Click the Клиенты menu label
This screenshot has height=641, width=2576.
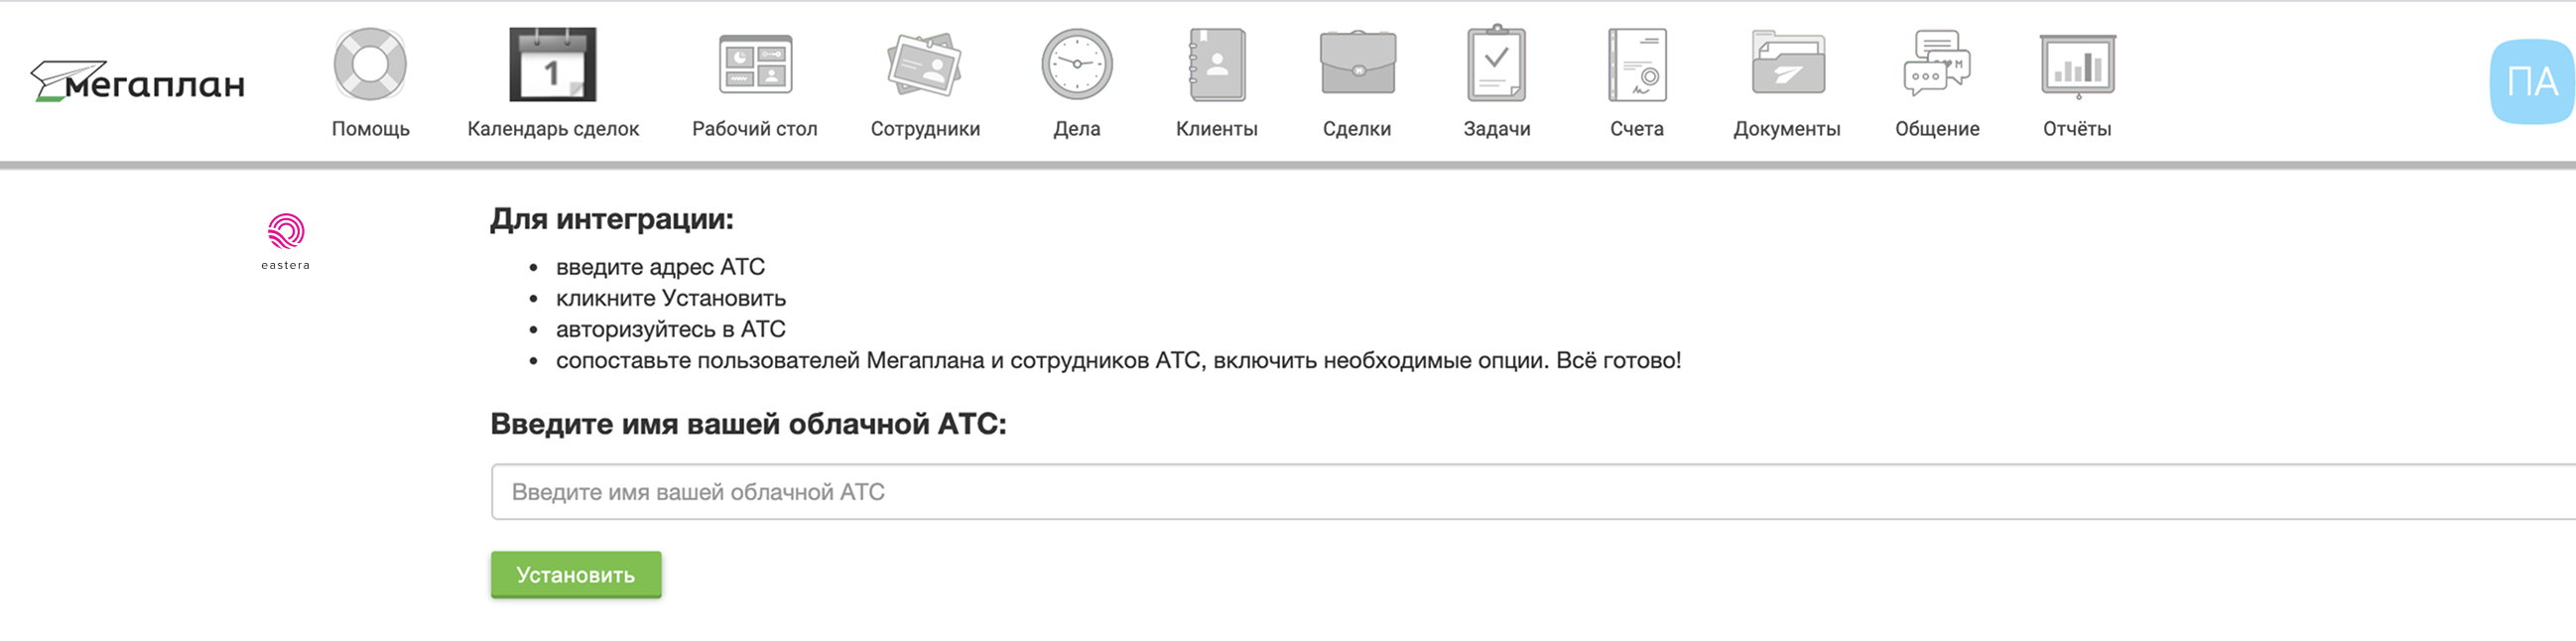coord(1216,129)
